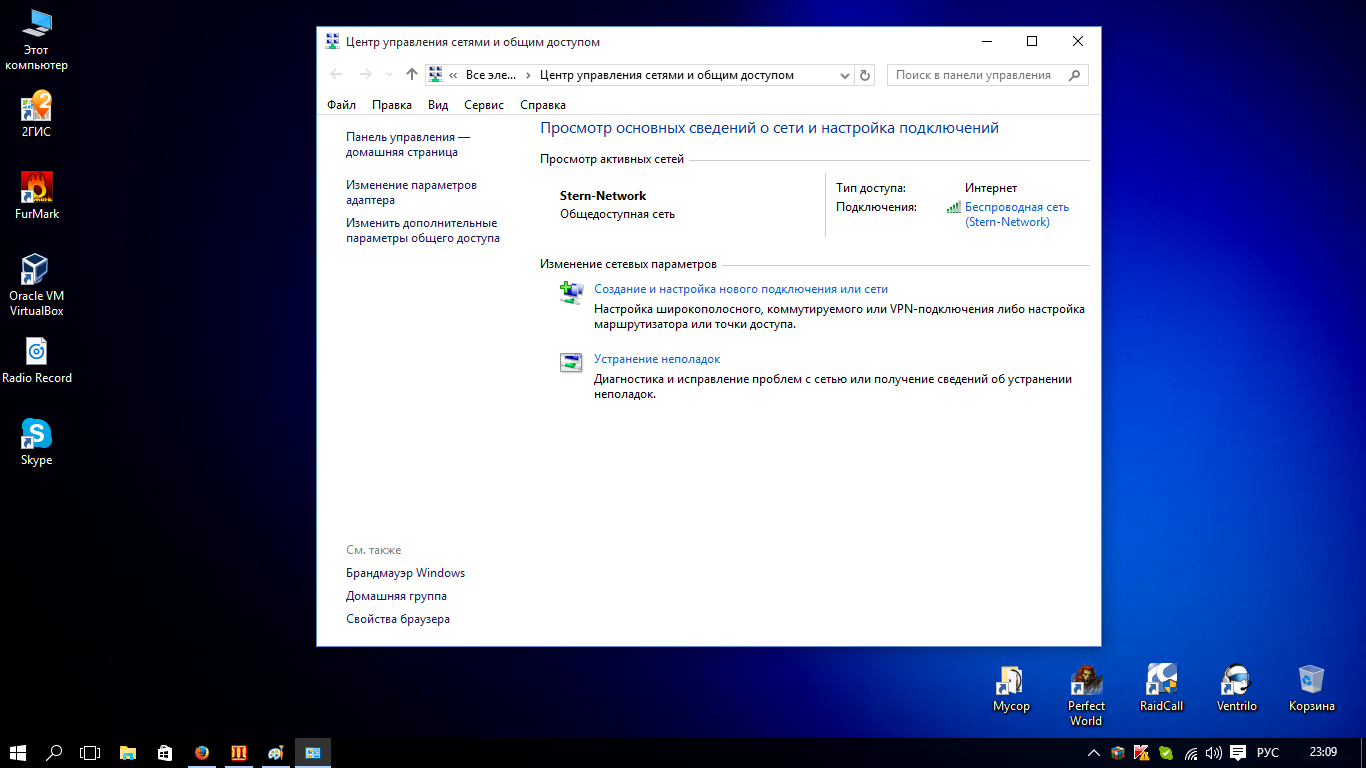1366x768 pixels.
Task: Open Брандмауэр Windows link
Action: click(405, 573)
